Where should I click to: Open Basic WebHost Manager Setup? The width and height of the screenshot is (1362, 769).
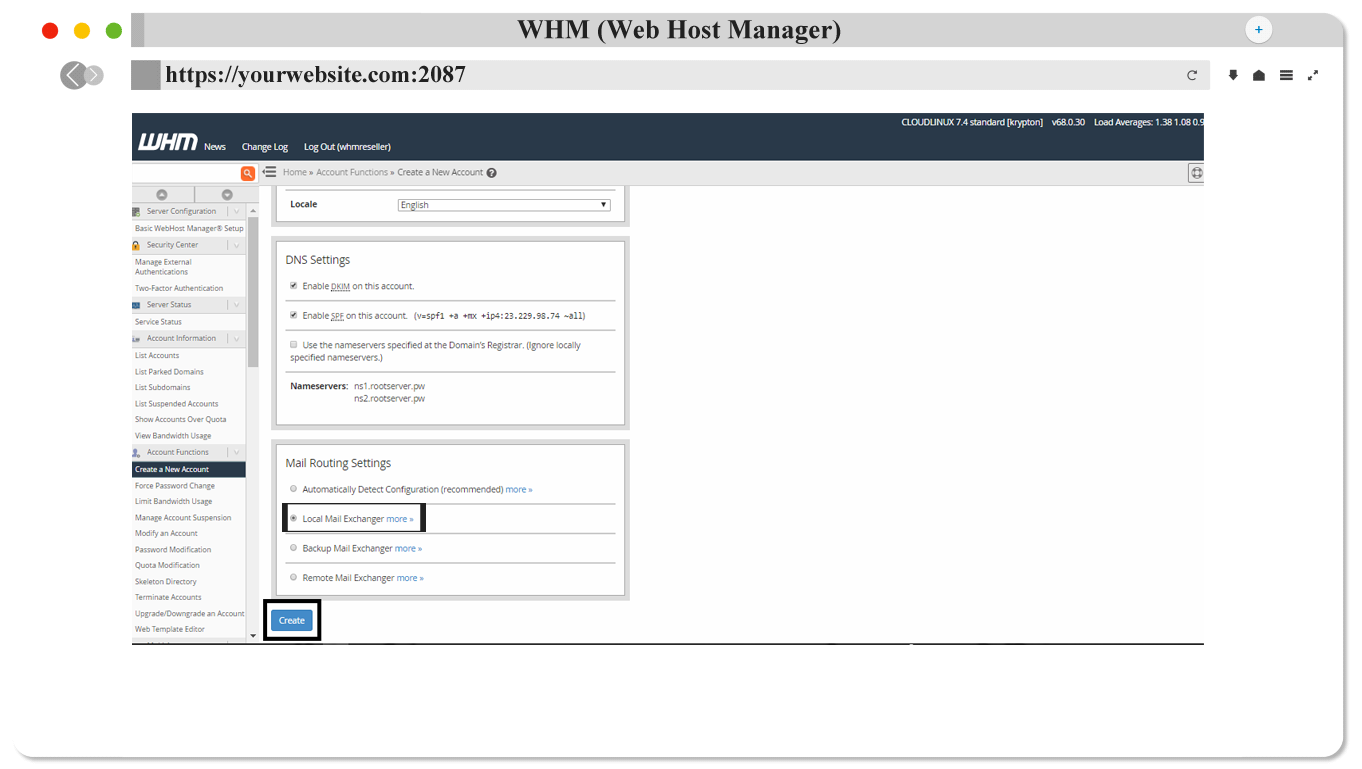point(189,229)
